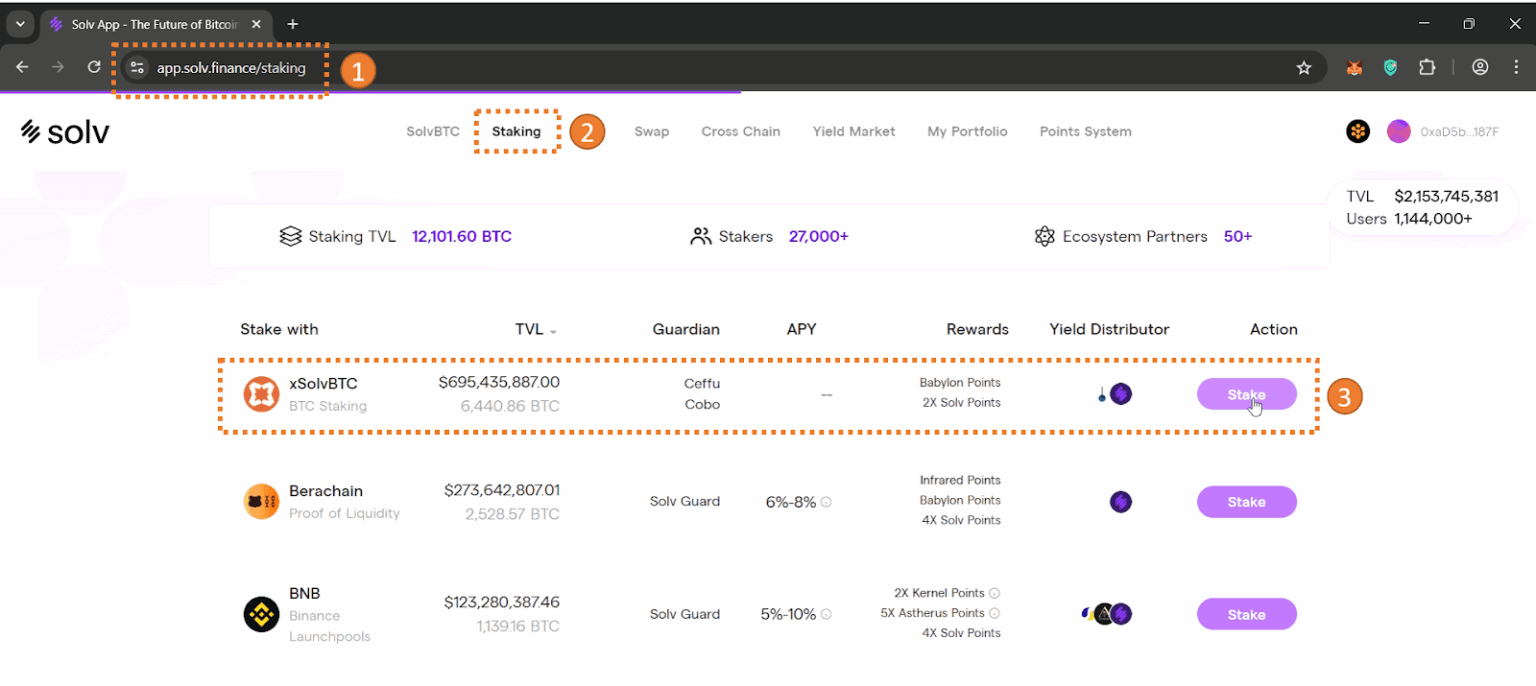Image resolution: width=1536 pixels, height=686 pixels.
Task: Open the tab search chevron in Chrome
Action: 20,24
